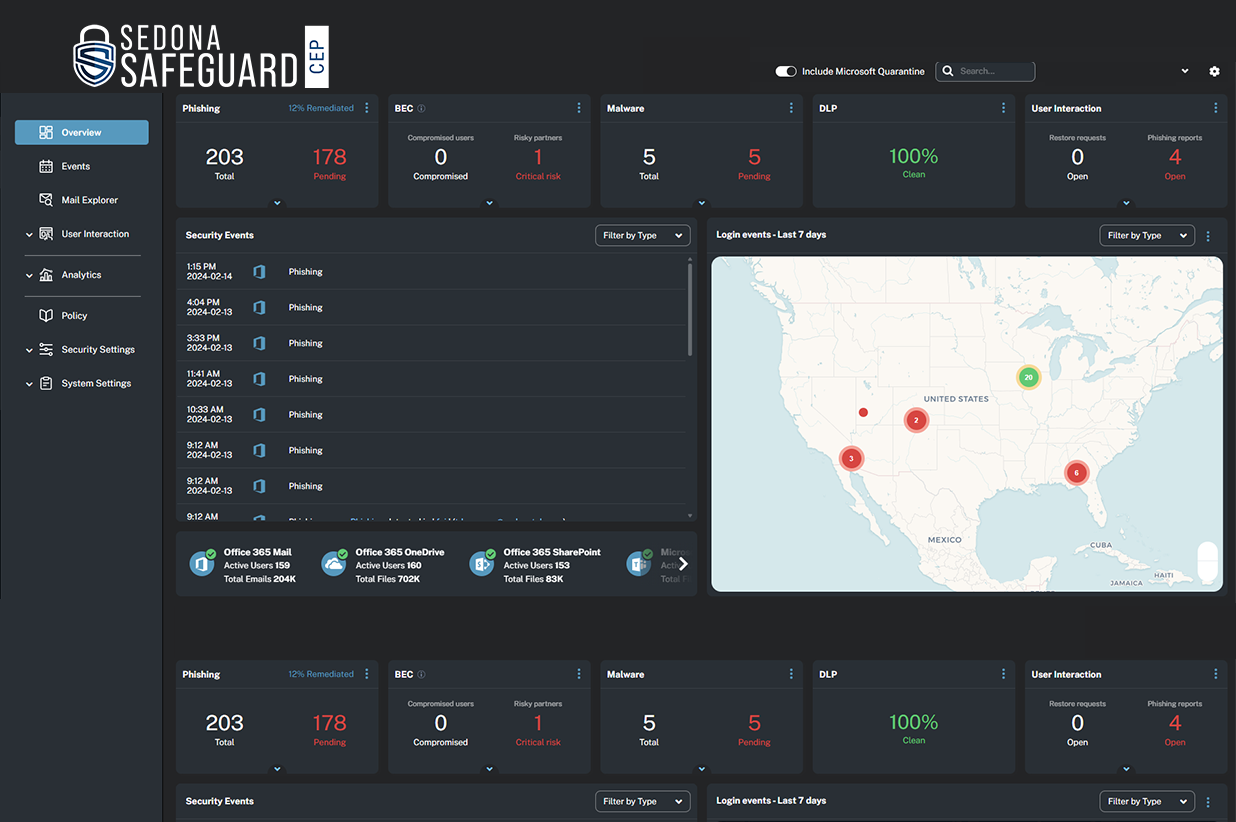Click 12% Remediated on lower Phishing card
The height and width of the screenshot is (822, 1236).
(x=321, y=674)
